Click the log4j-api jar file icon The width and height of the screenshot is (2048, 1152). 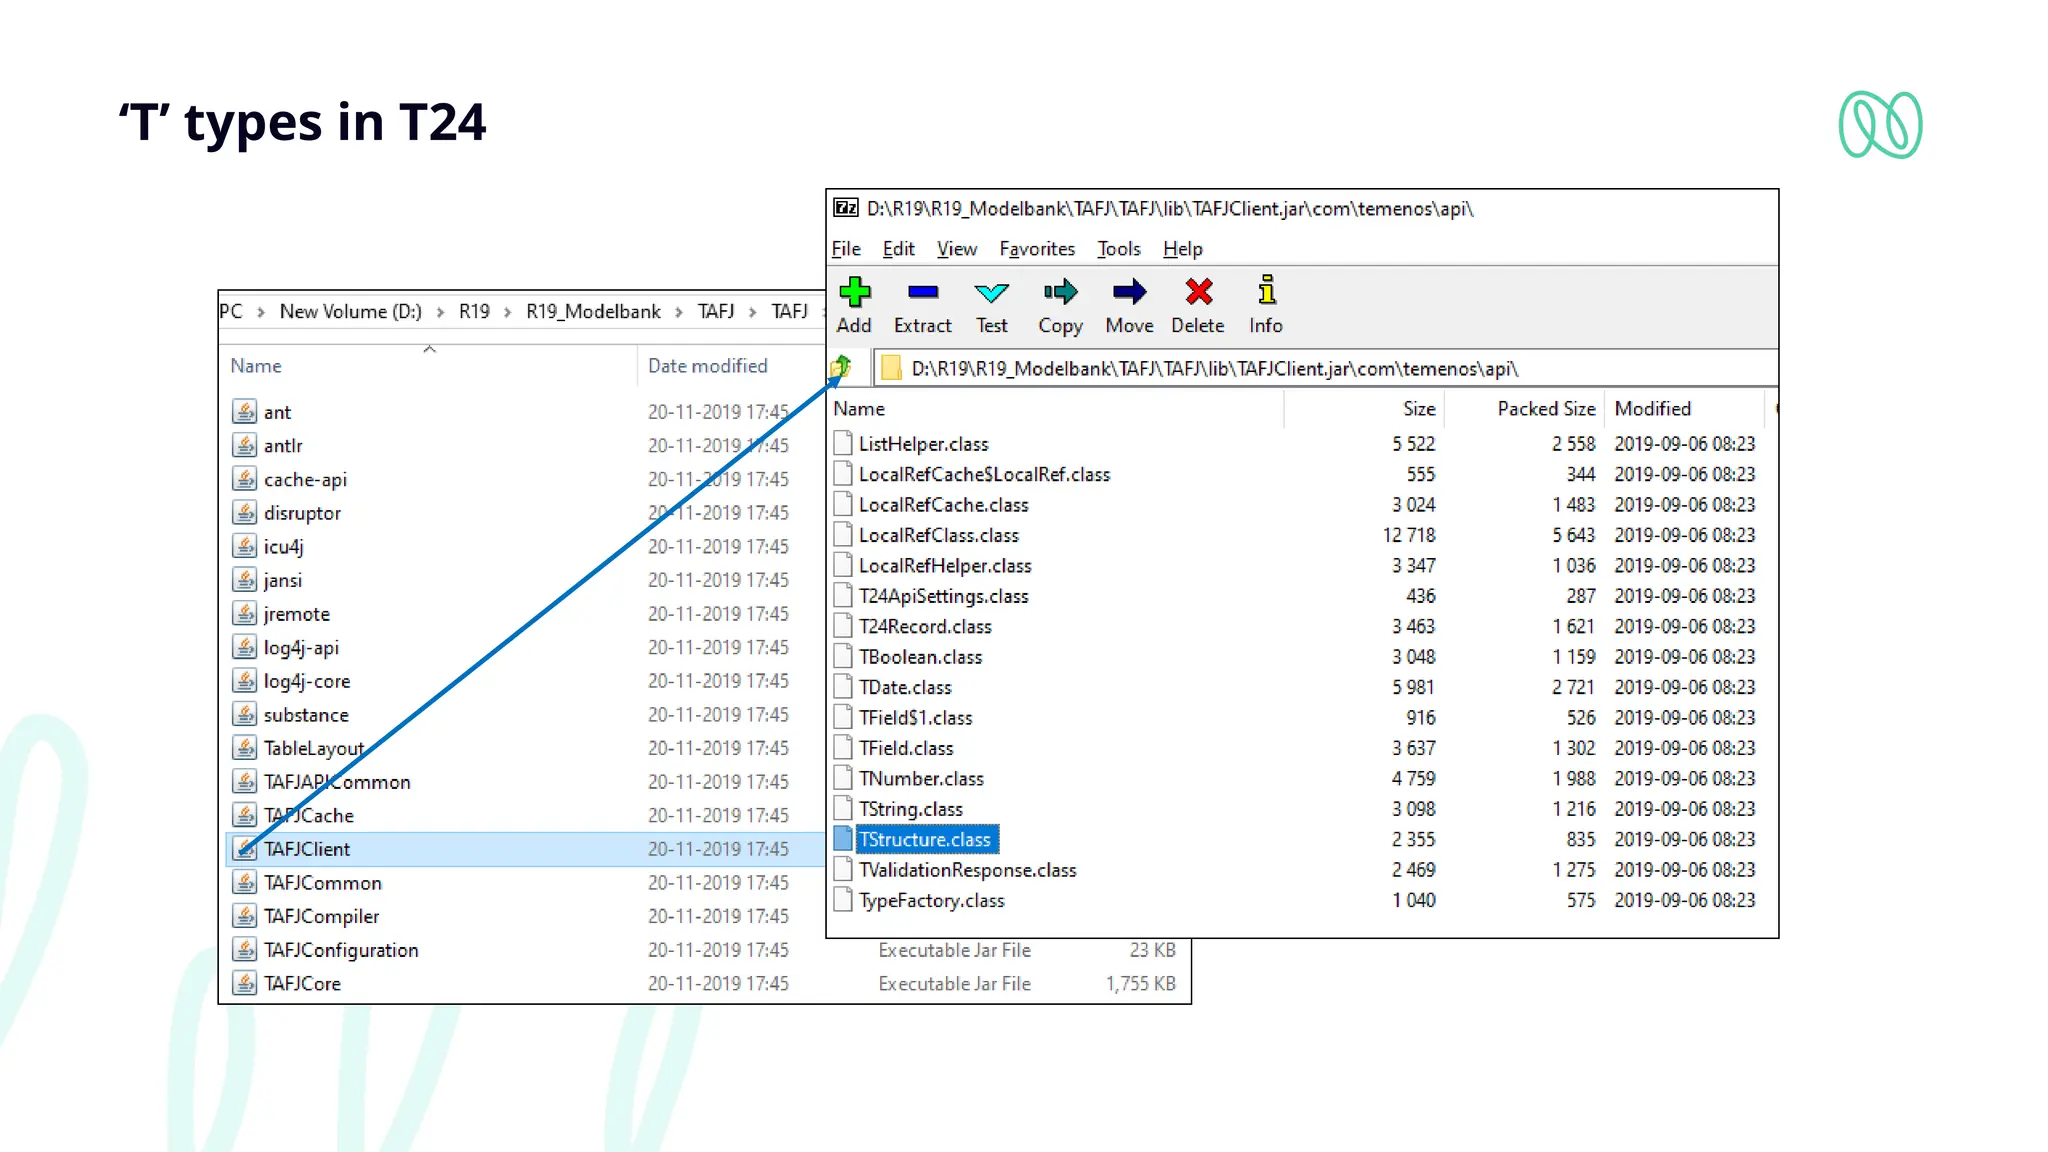point(244,647)
